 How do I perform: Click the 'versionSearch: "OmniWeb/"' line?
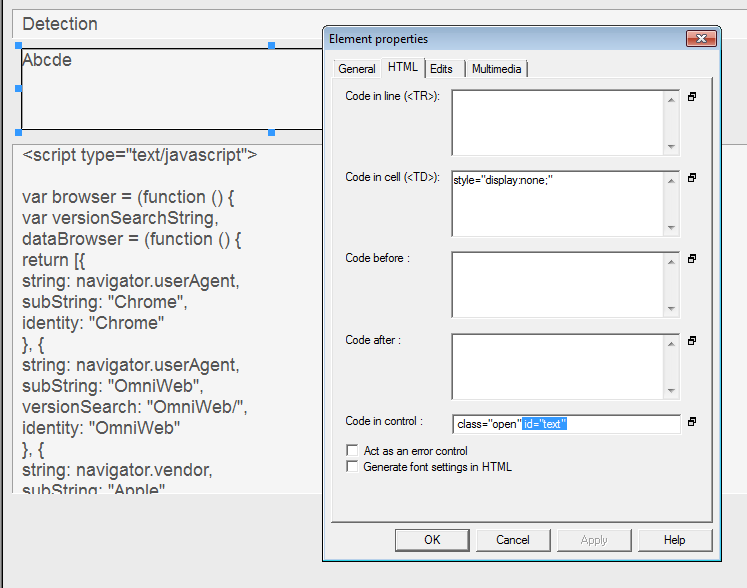[135, 407]
